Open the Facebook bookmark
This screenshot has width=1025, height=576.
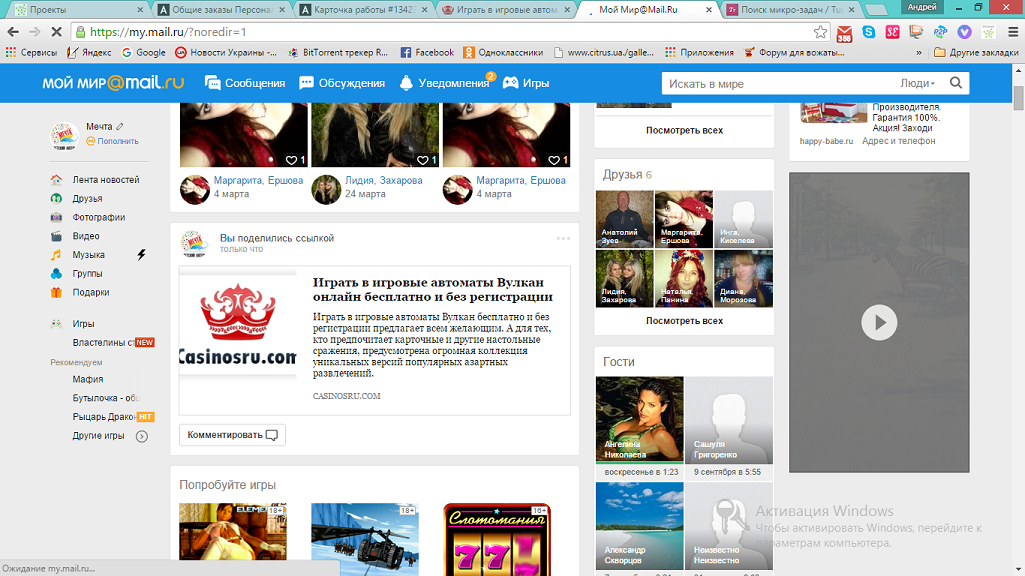(x=427, y=52)
